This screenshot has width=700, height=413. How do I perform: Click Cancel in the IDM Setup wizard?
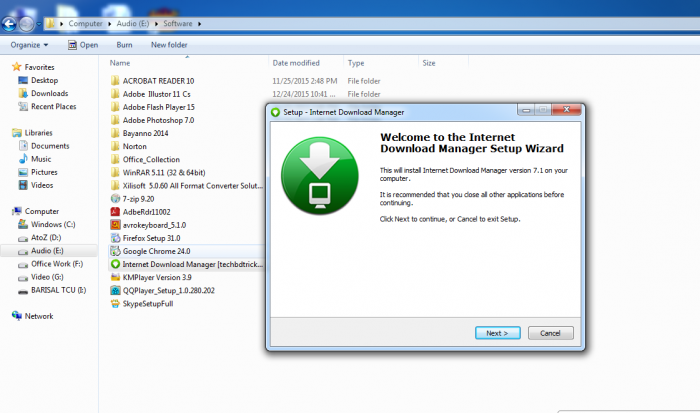coord(550,333)
